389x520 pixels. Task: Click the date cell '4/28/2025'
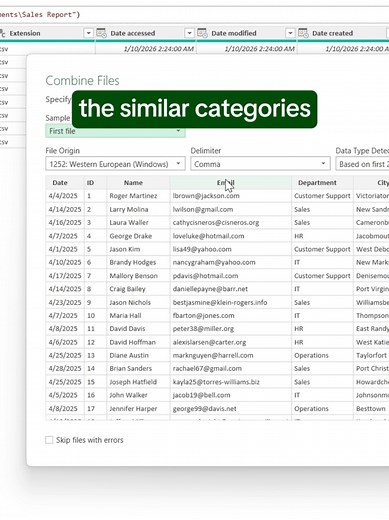point(65,368)
